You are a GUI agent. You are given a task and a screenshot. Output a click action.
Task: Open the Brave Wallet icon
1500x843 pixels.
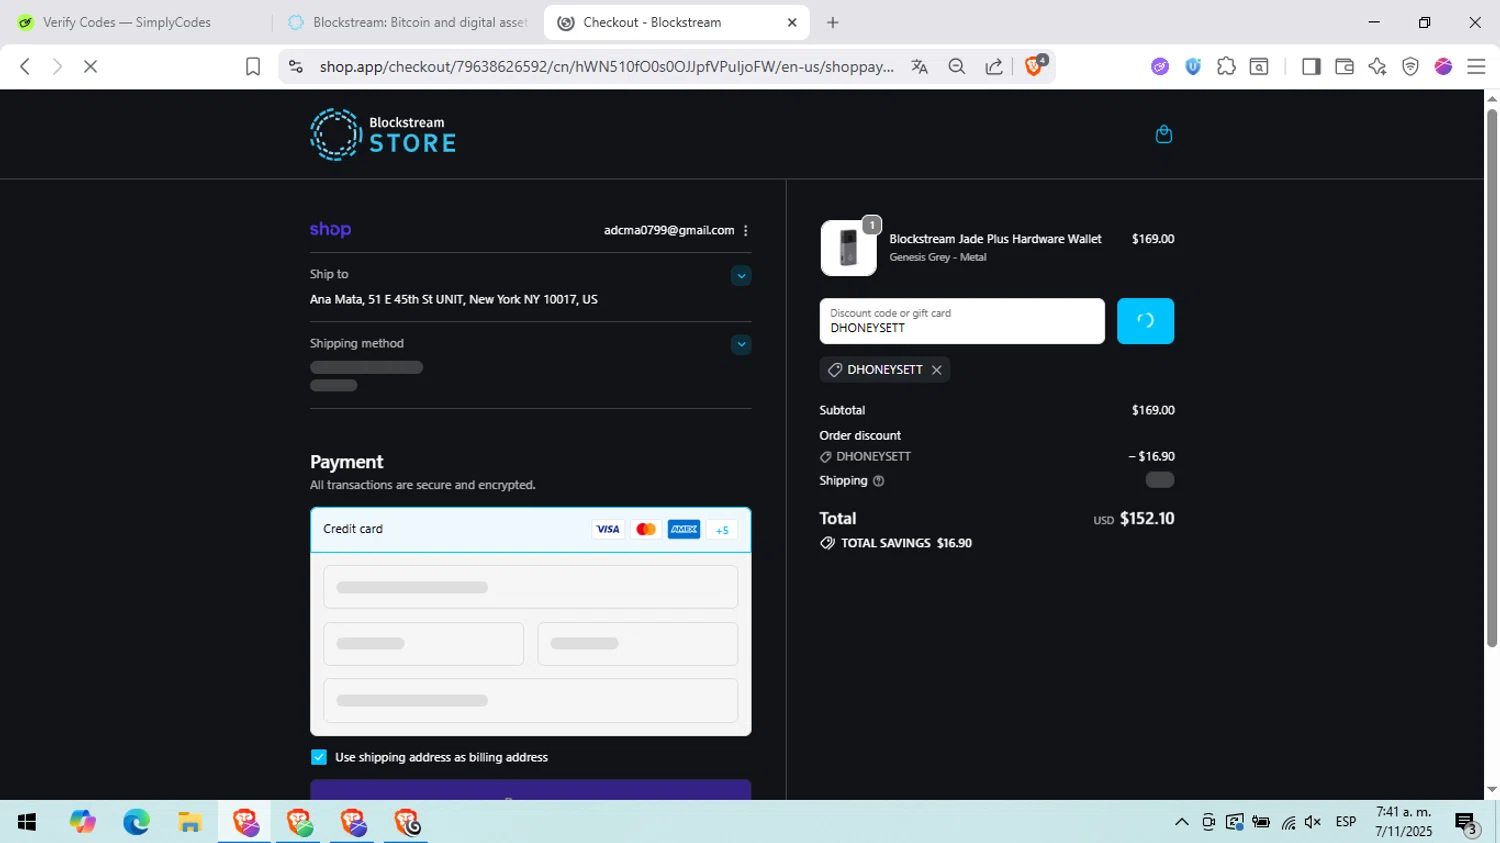[1344, 66]
